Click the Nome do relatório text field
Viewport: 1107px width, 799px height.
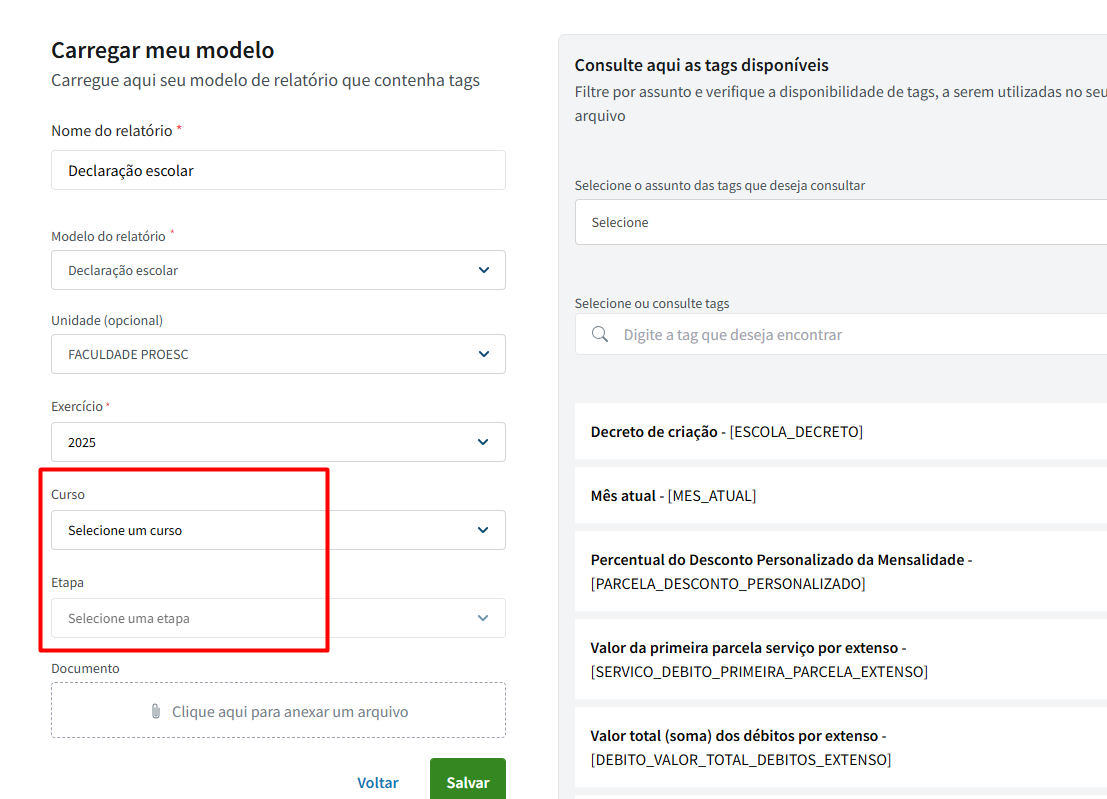click(x=278, y=171)
